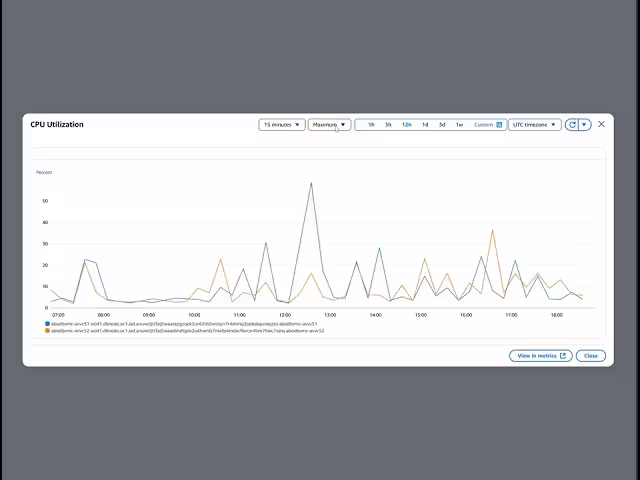Click the highest CPU peak after 12:00
The image size is (640, 480).
[x=311, y=183]
